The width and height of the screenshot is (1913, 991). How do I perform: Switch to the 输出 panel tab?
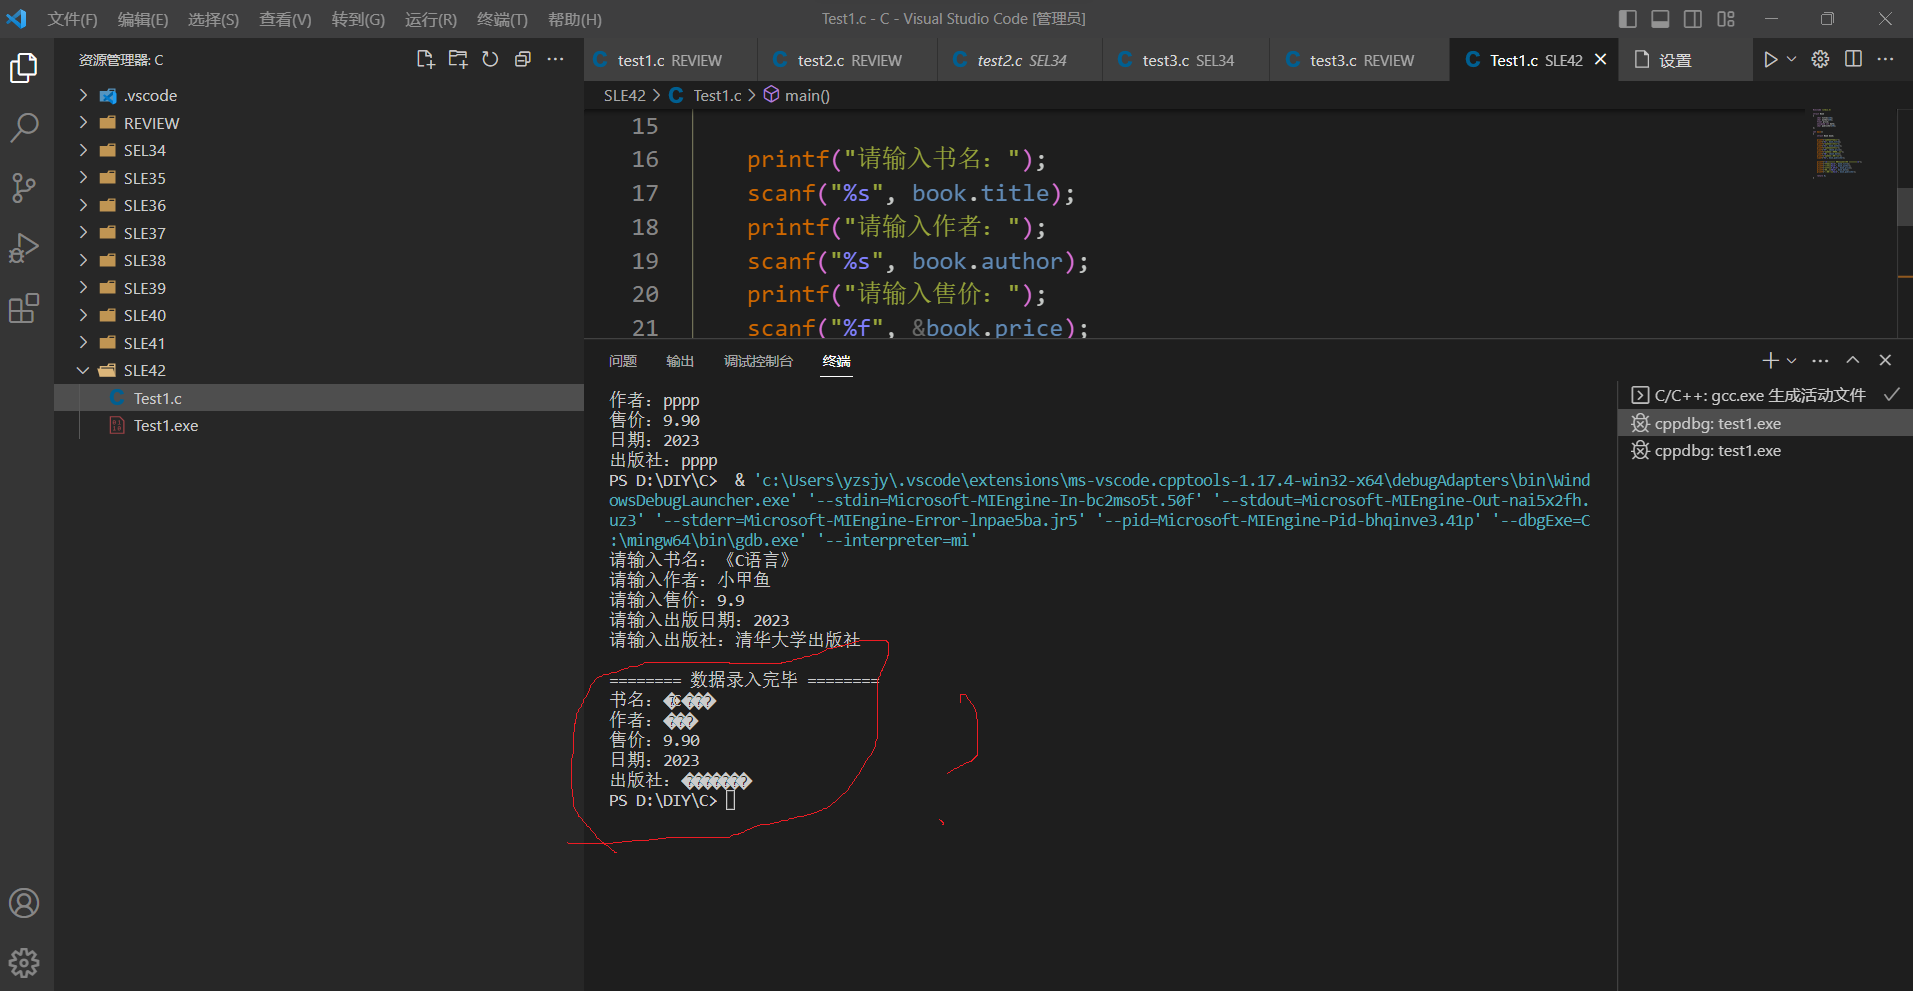[680, 361]
